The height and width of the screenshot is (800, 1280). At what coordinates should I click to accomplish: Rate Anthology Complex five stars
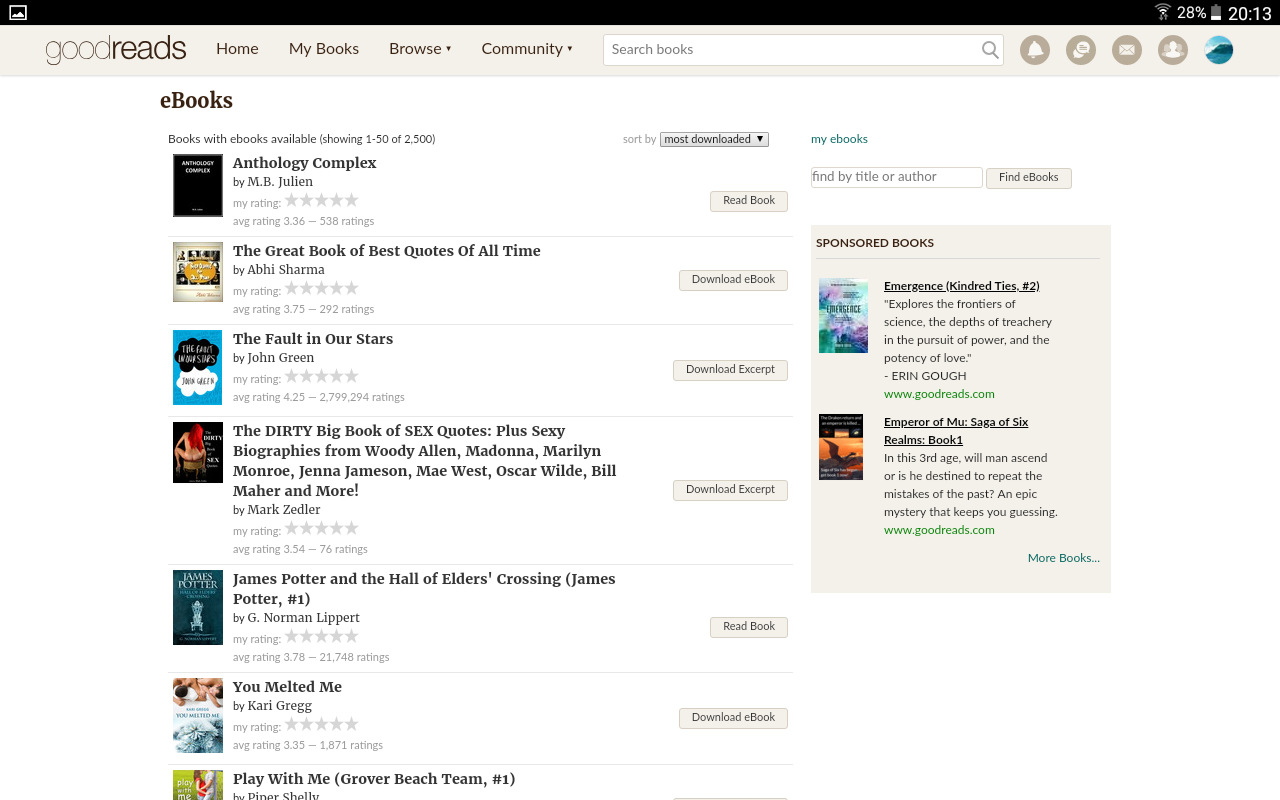click(x=351, y=200)
